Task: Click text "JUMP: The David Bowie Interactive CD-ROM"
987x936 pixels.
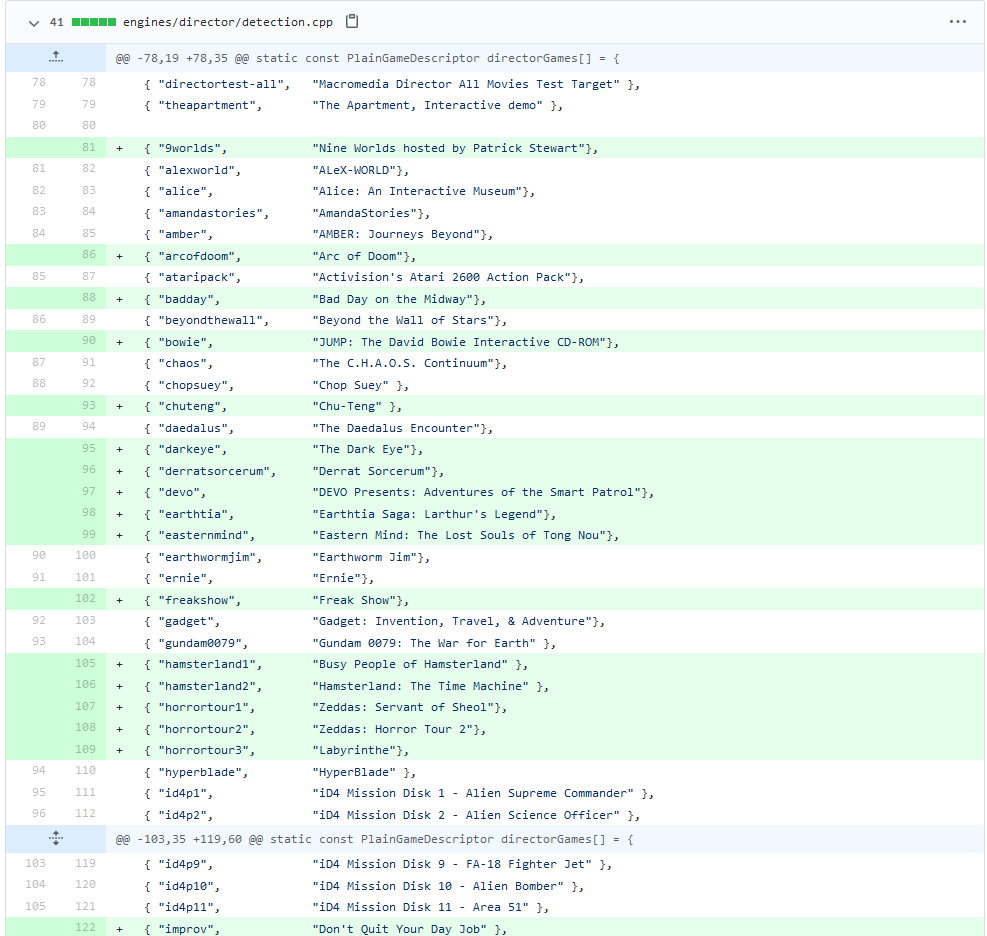Action: click(x=459, y=342)
